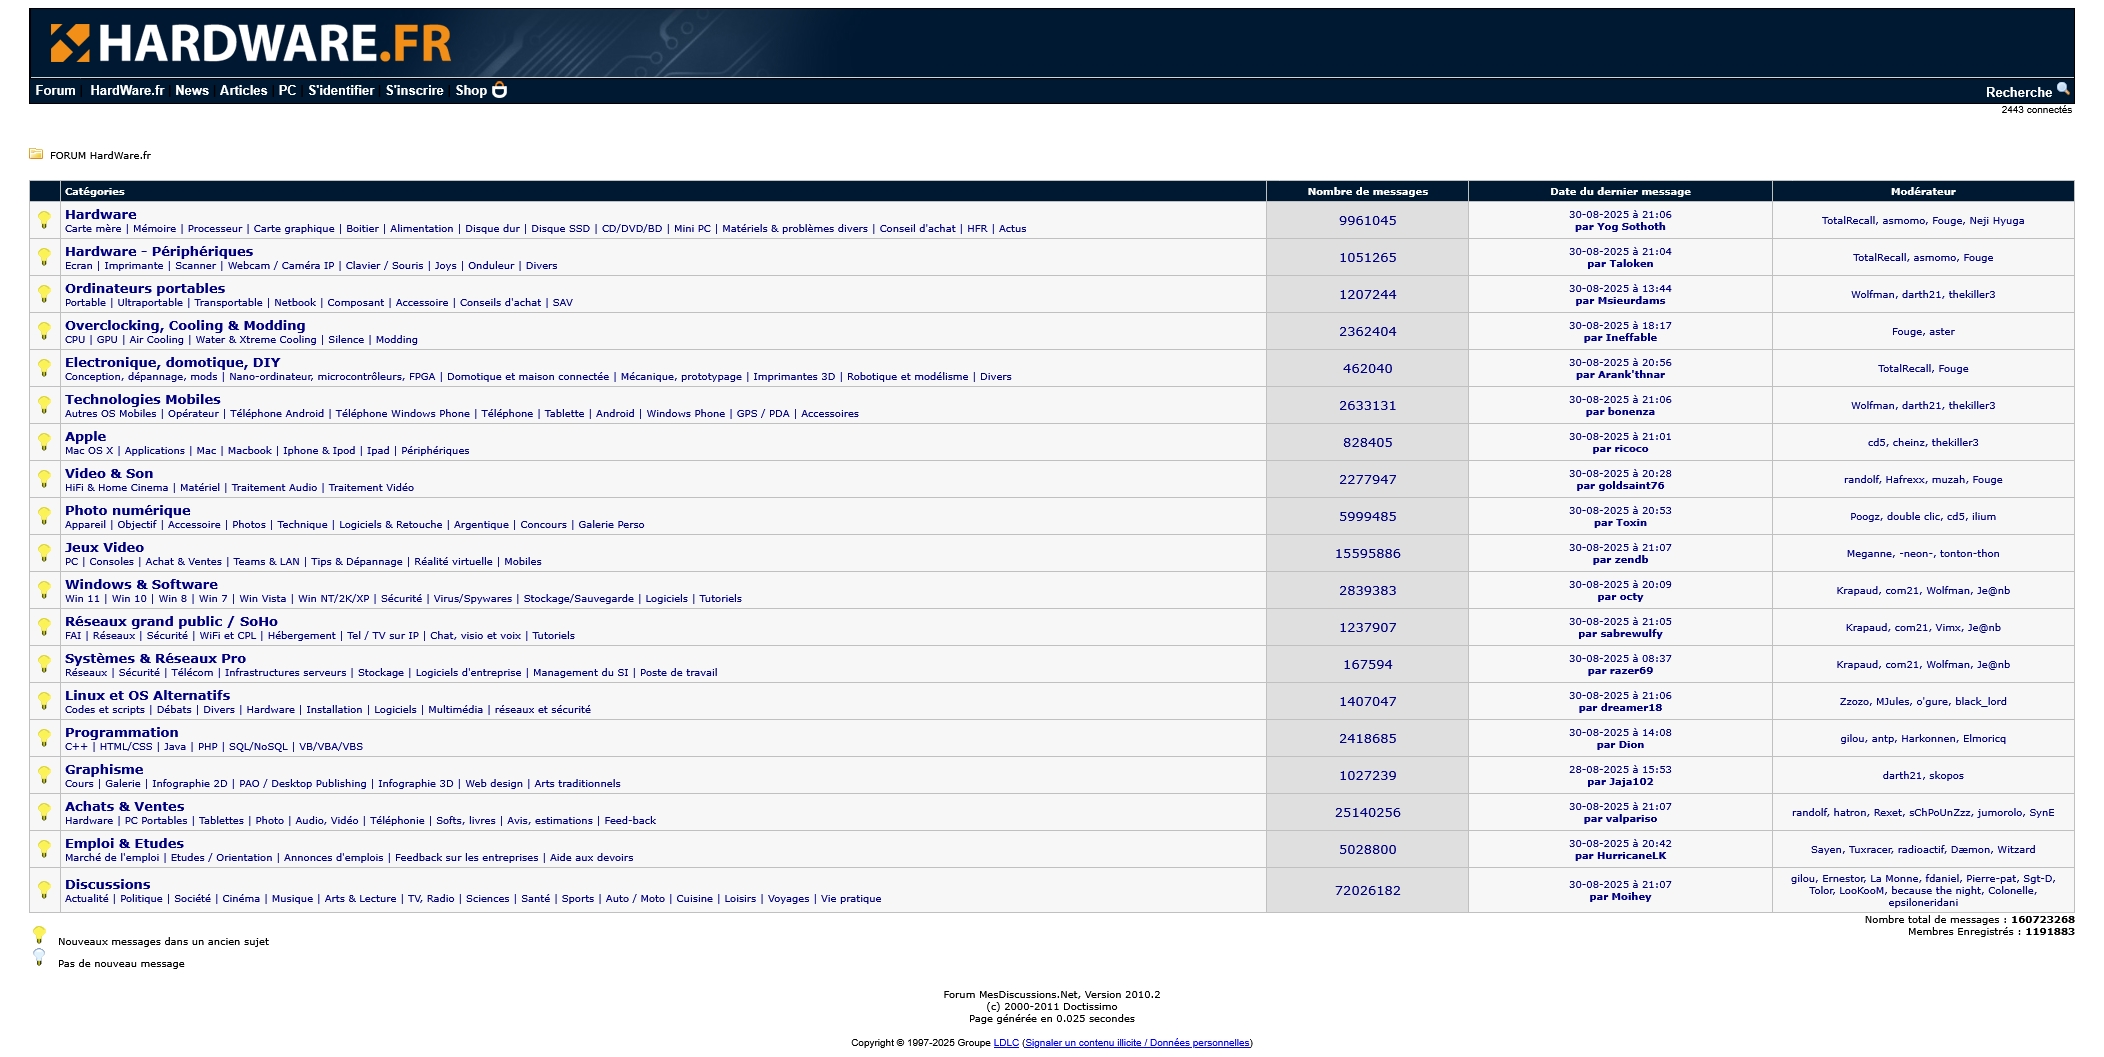Open the Achats & Ventes category
This screenshot has width=2104, height=1057.
tap(125, 806)
